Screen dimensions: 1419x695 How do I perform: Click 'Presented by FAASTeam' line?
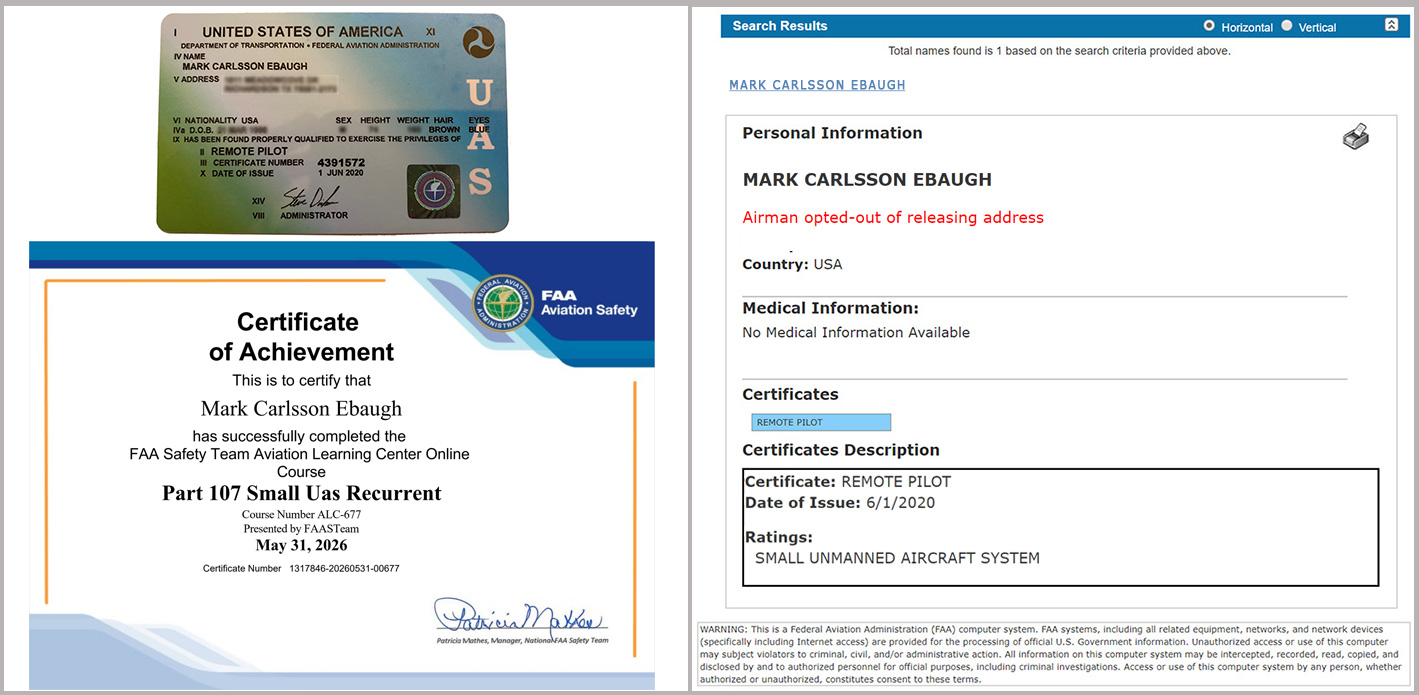coord(301,529)
